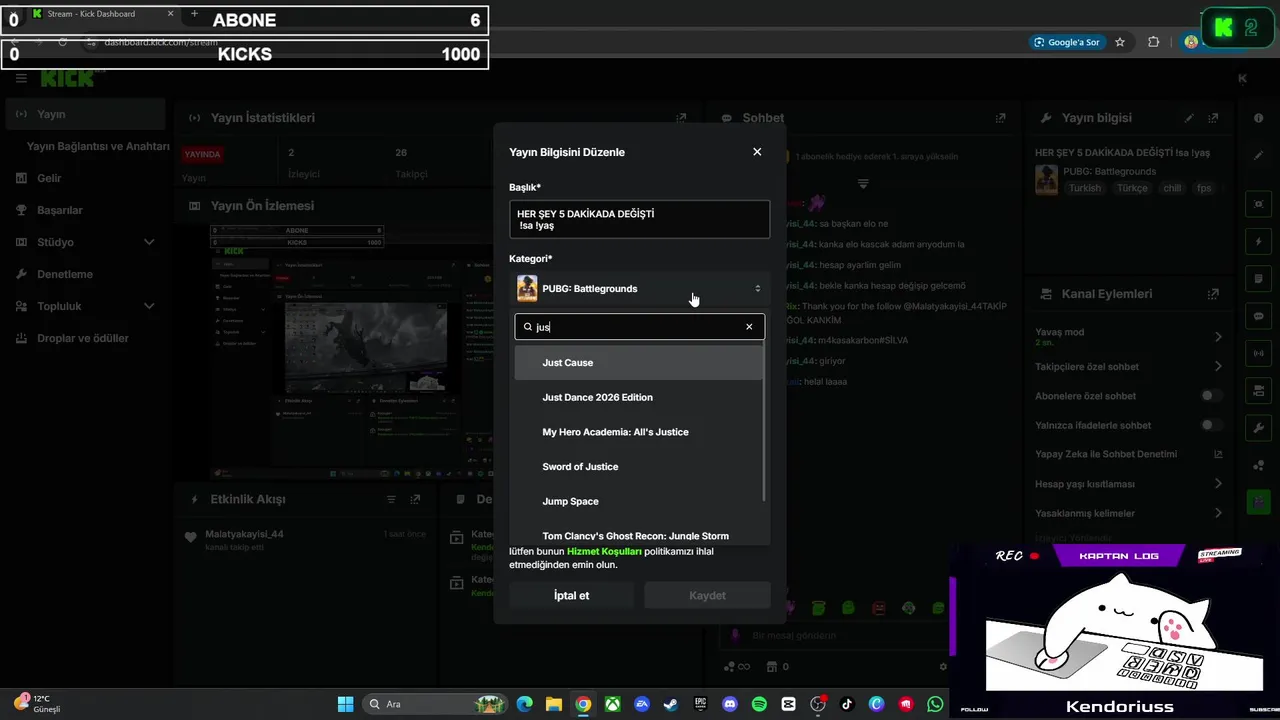
Task: Pop out the Yayın bilgisi panel
Action: [x=1213, y=117]
